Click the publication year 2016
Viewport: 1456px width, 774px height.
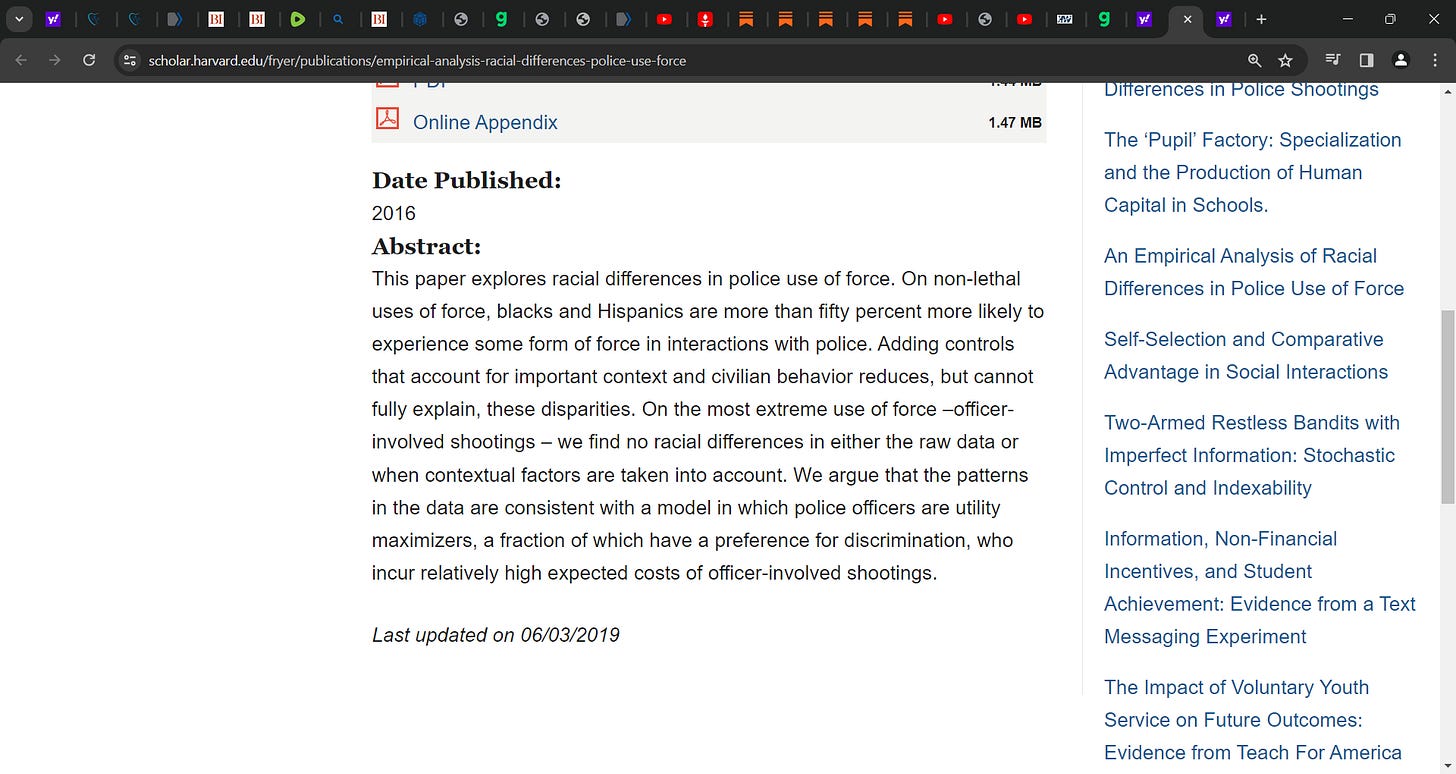coord(394,213)
